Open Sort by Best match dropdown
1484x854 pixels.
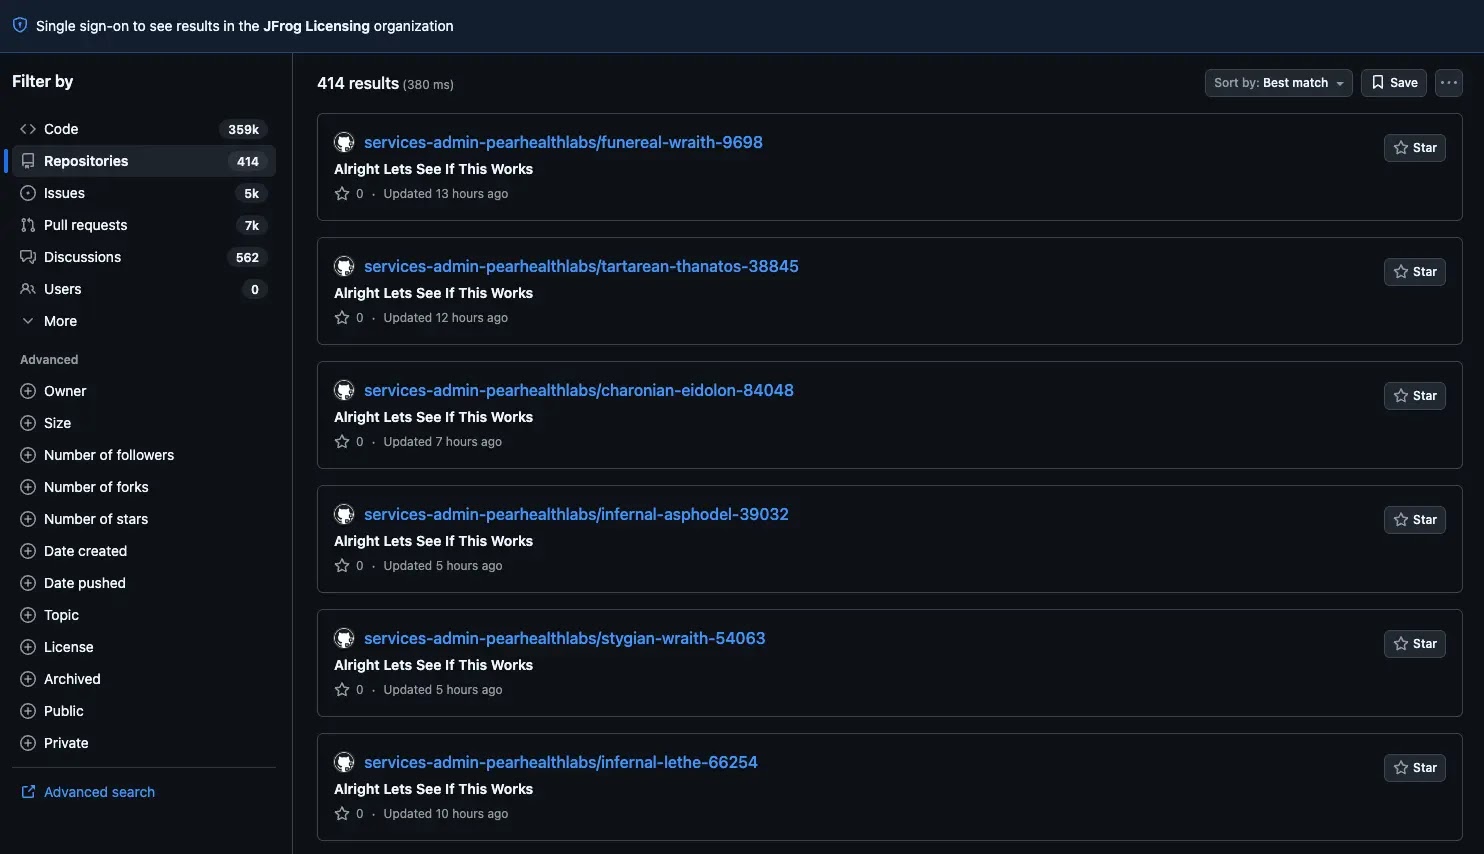[1278, 83]
